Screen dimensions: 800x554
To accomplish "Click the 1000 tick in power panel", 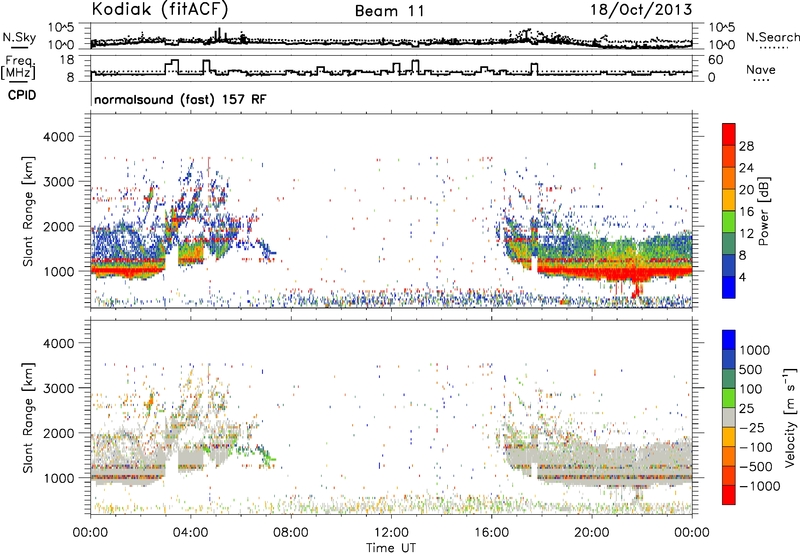I will (x=58, y=271).
